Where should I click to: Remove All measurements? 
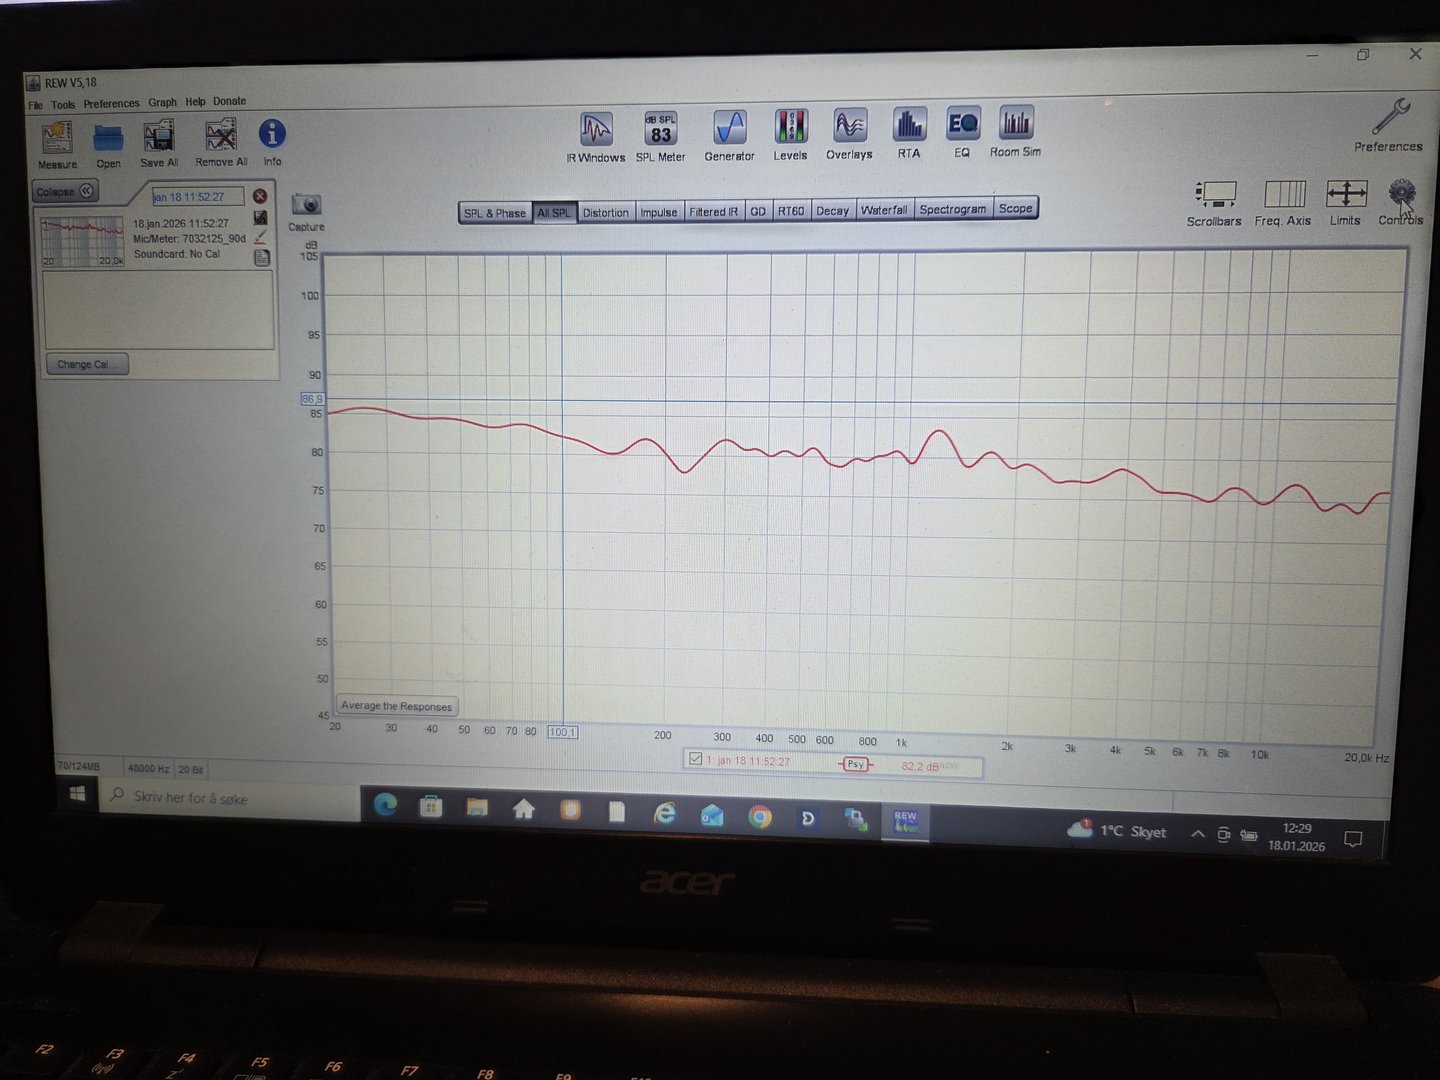pos(221,143)
